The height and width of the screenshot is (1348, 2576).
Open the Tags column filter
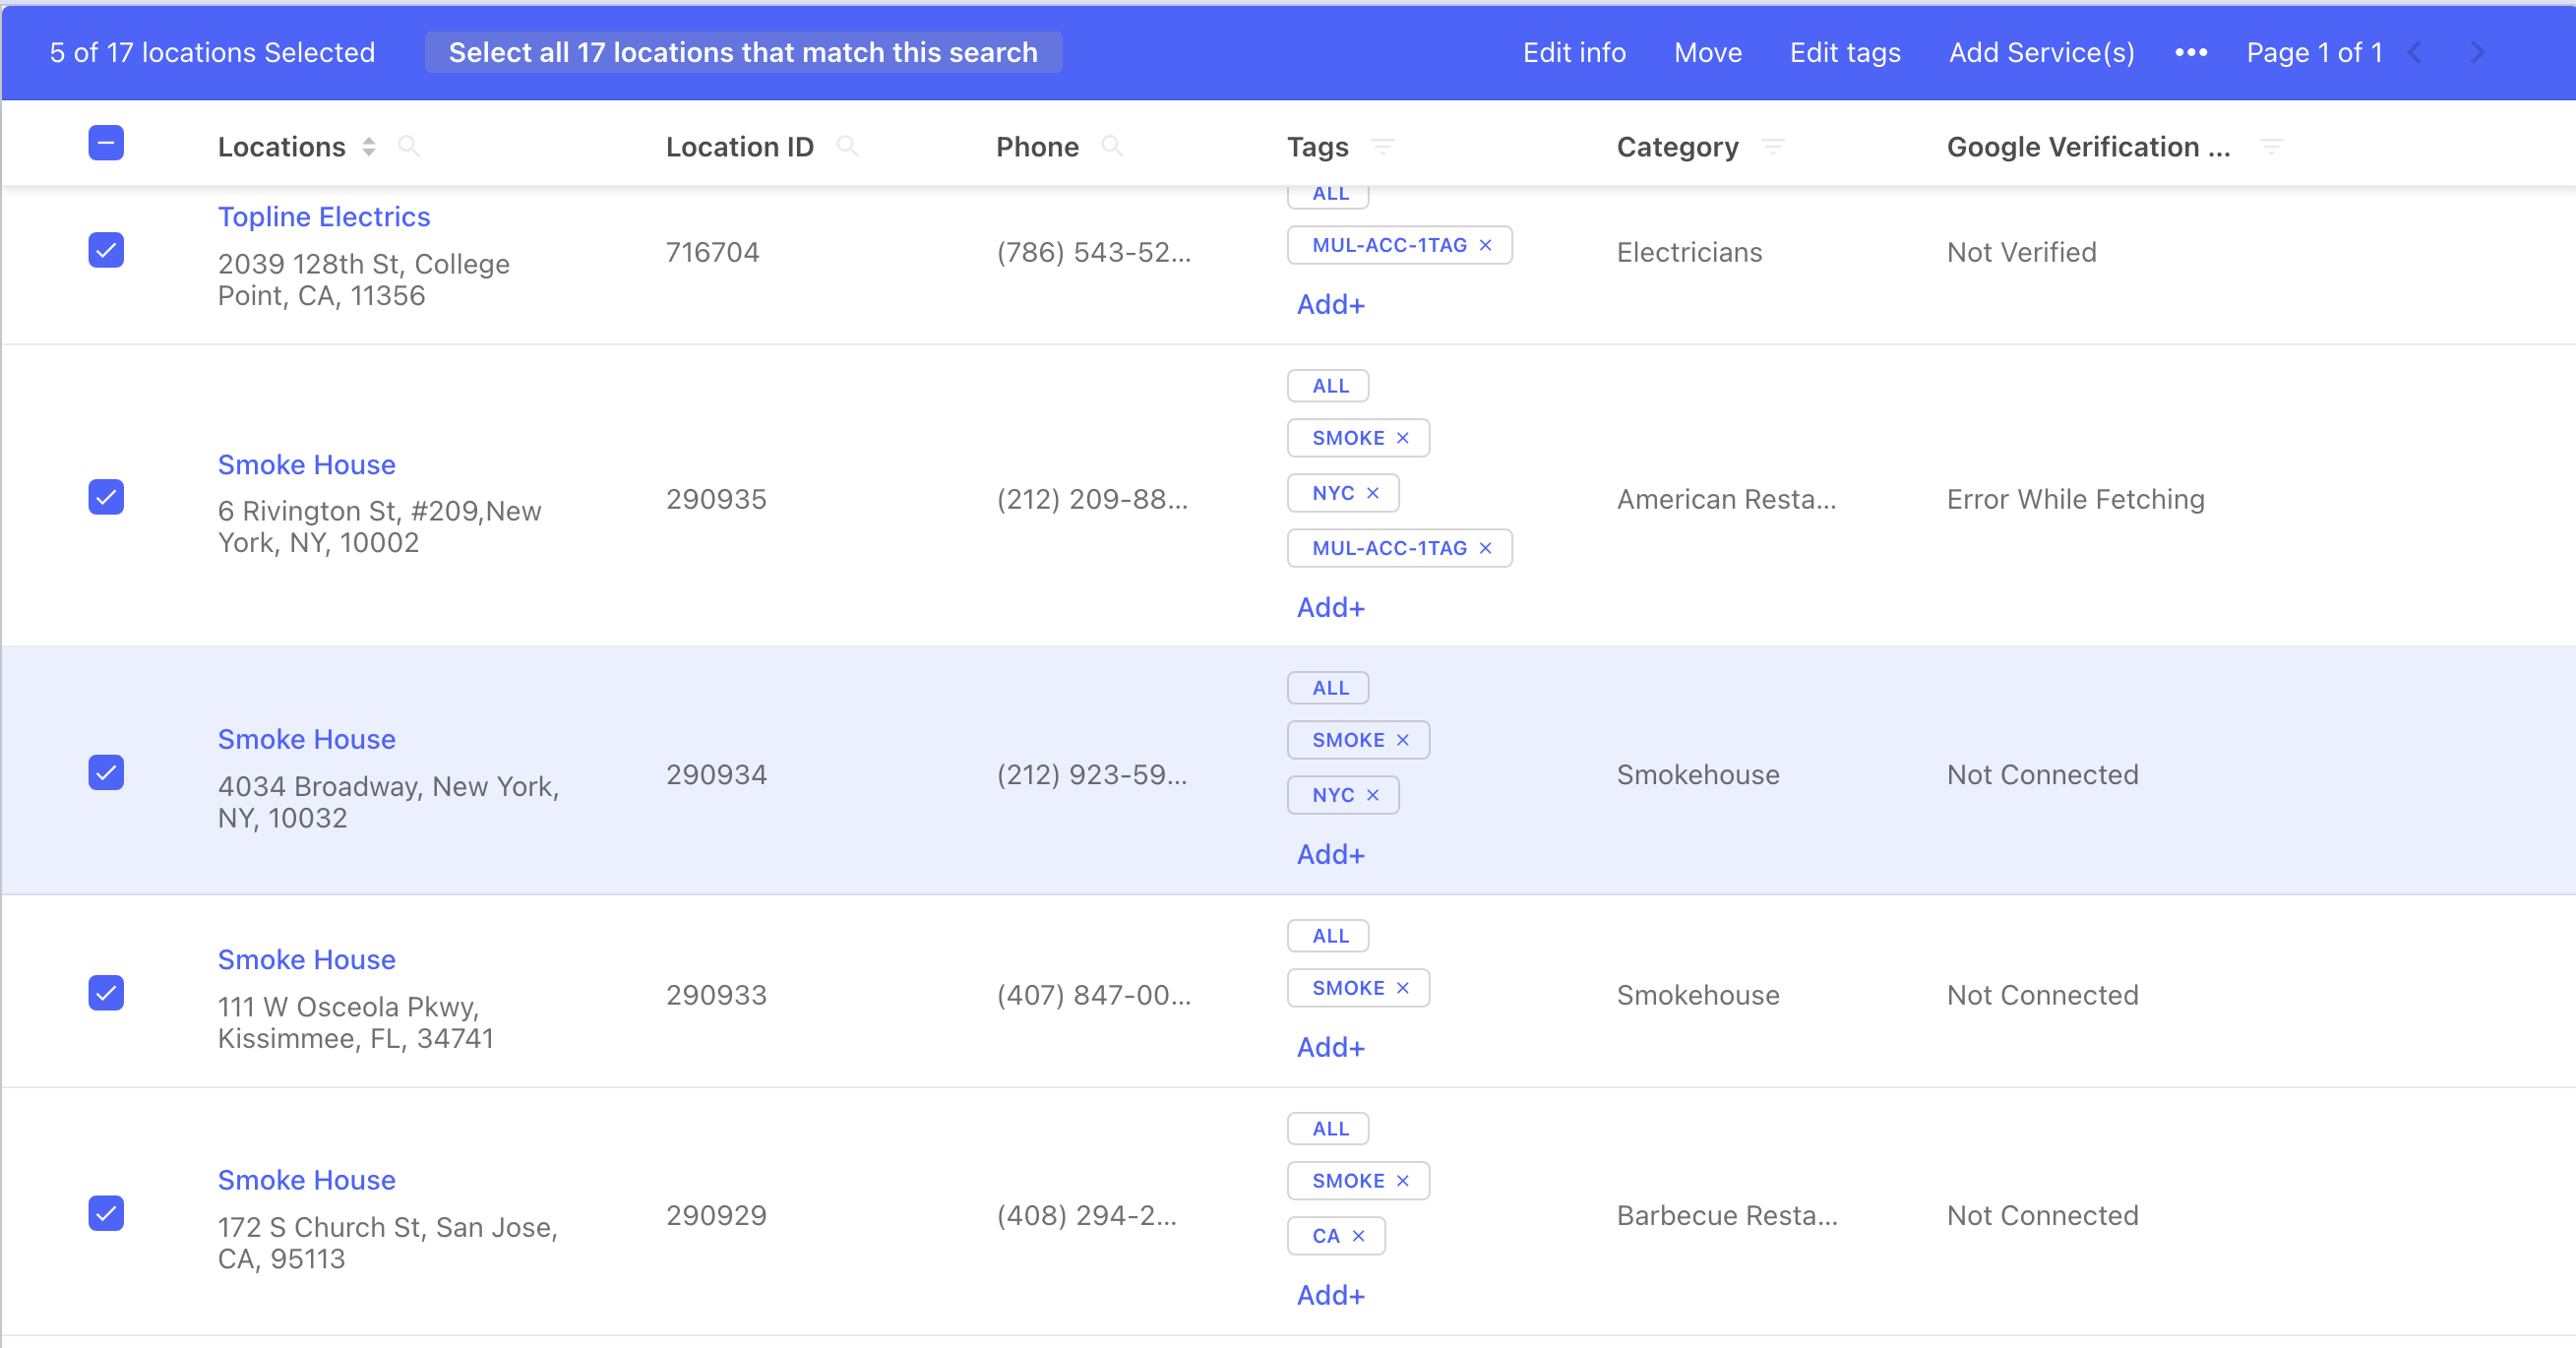1382,147
